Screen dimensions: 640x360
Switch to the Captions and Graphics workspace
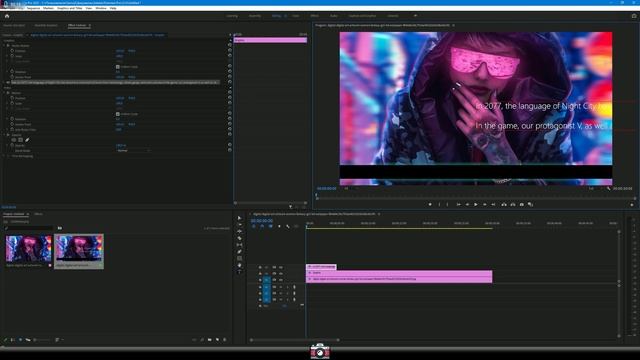(362, 16)
